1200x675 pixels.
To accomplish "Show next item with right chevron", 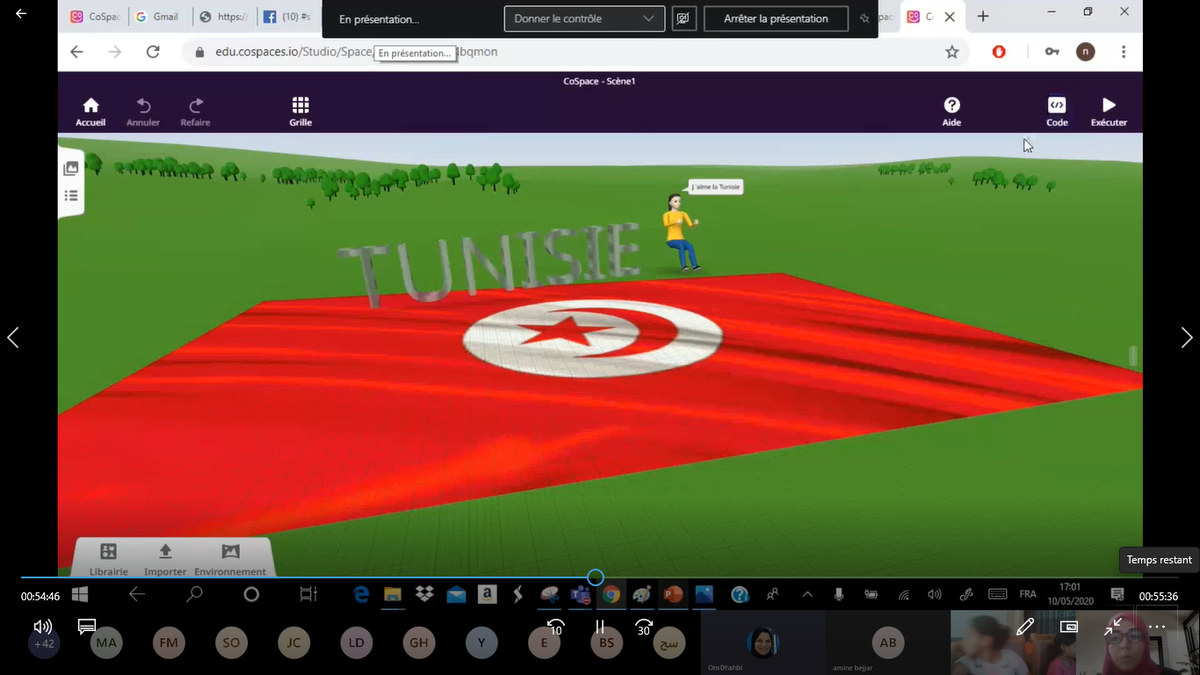I will 1186,338.
